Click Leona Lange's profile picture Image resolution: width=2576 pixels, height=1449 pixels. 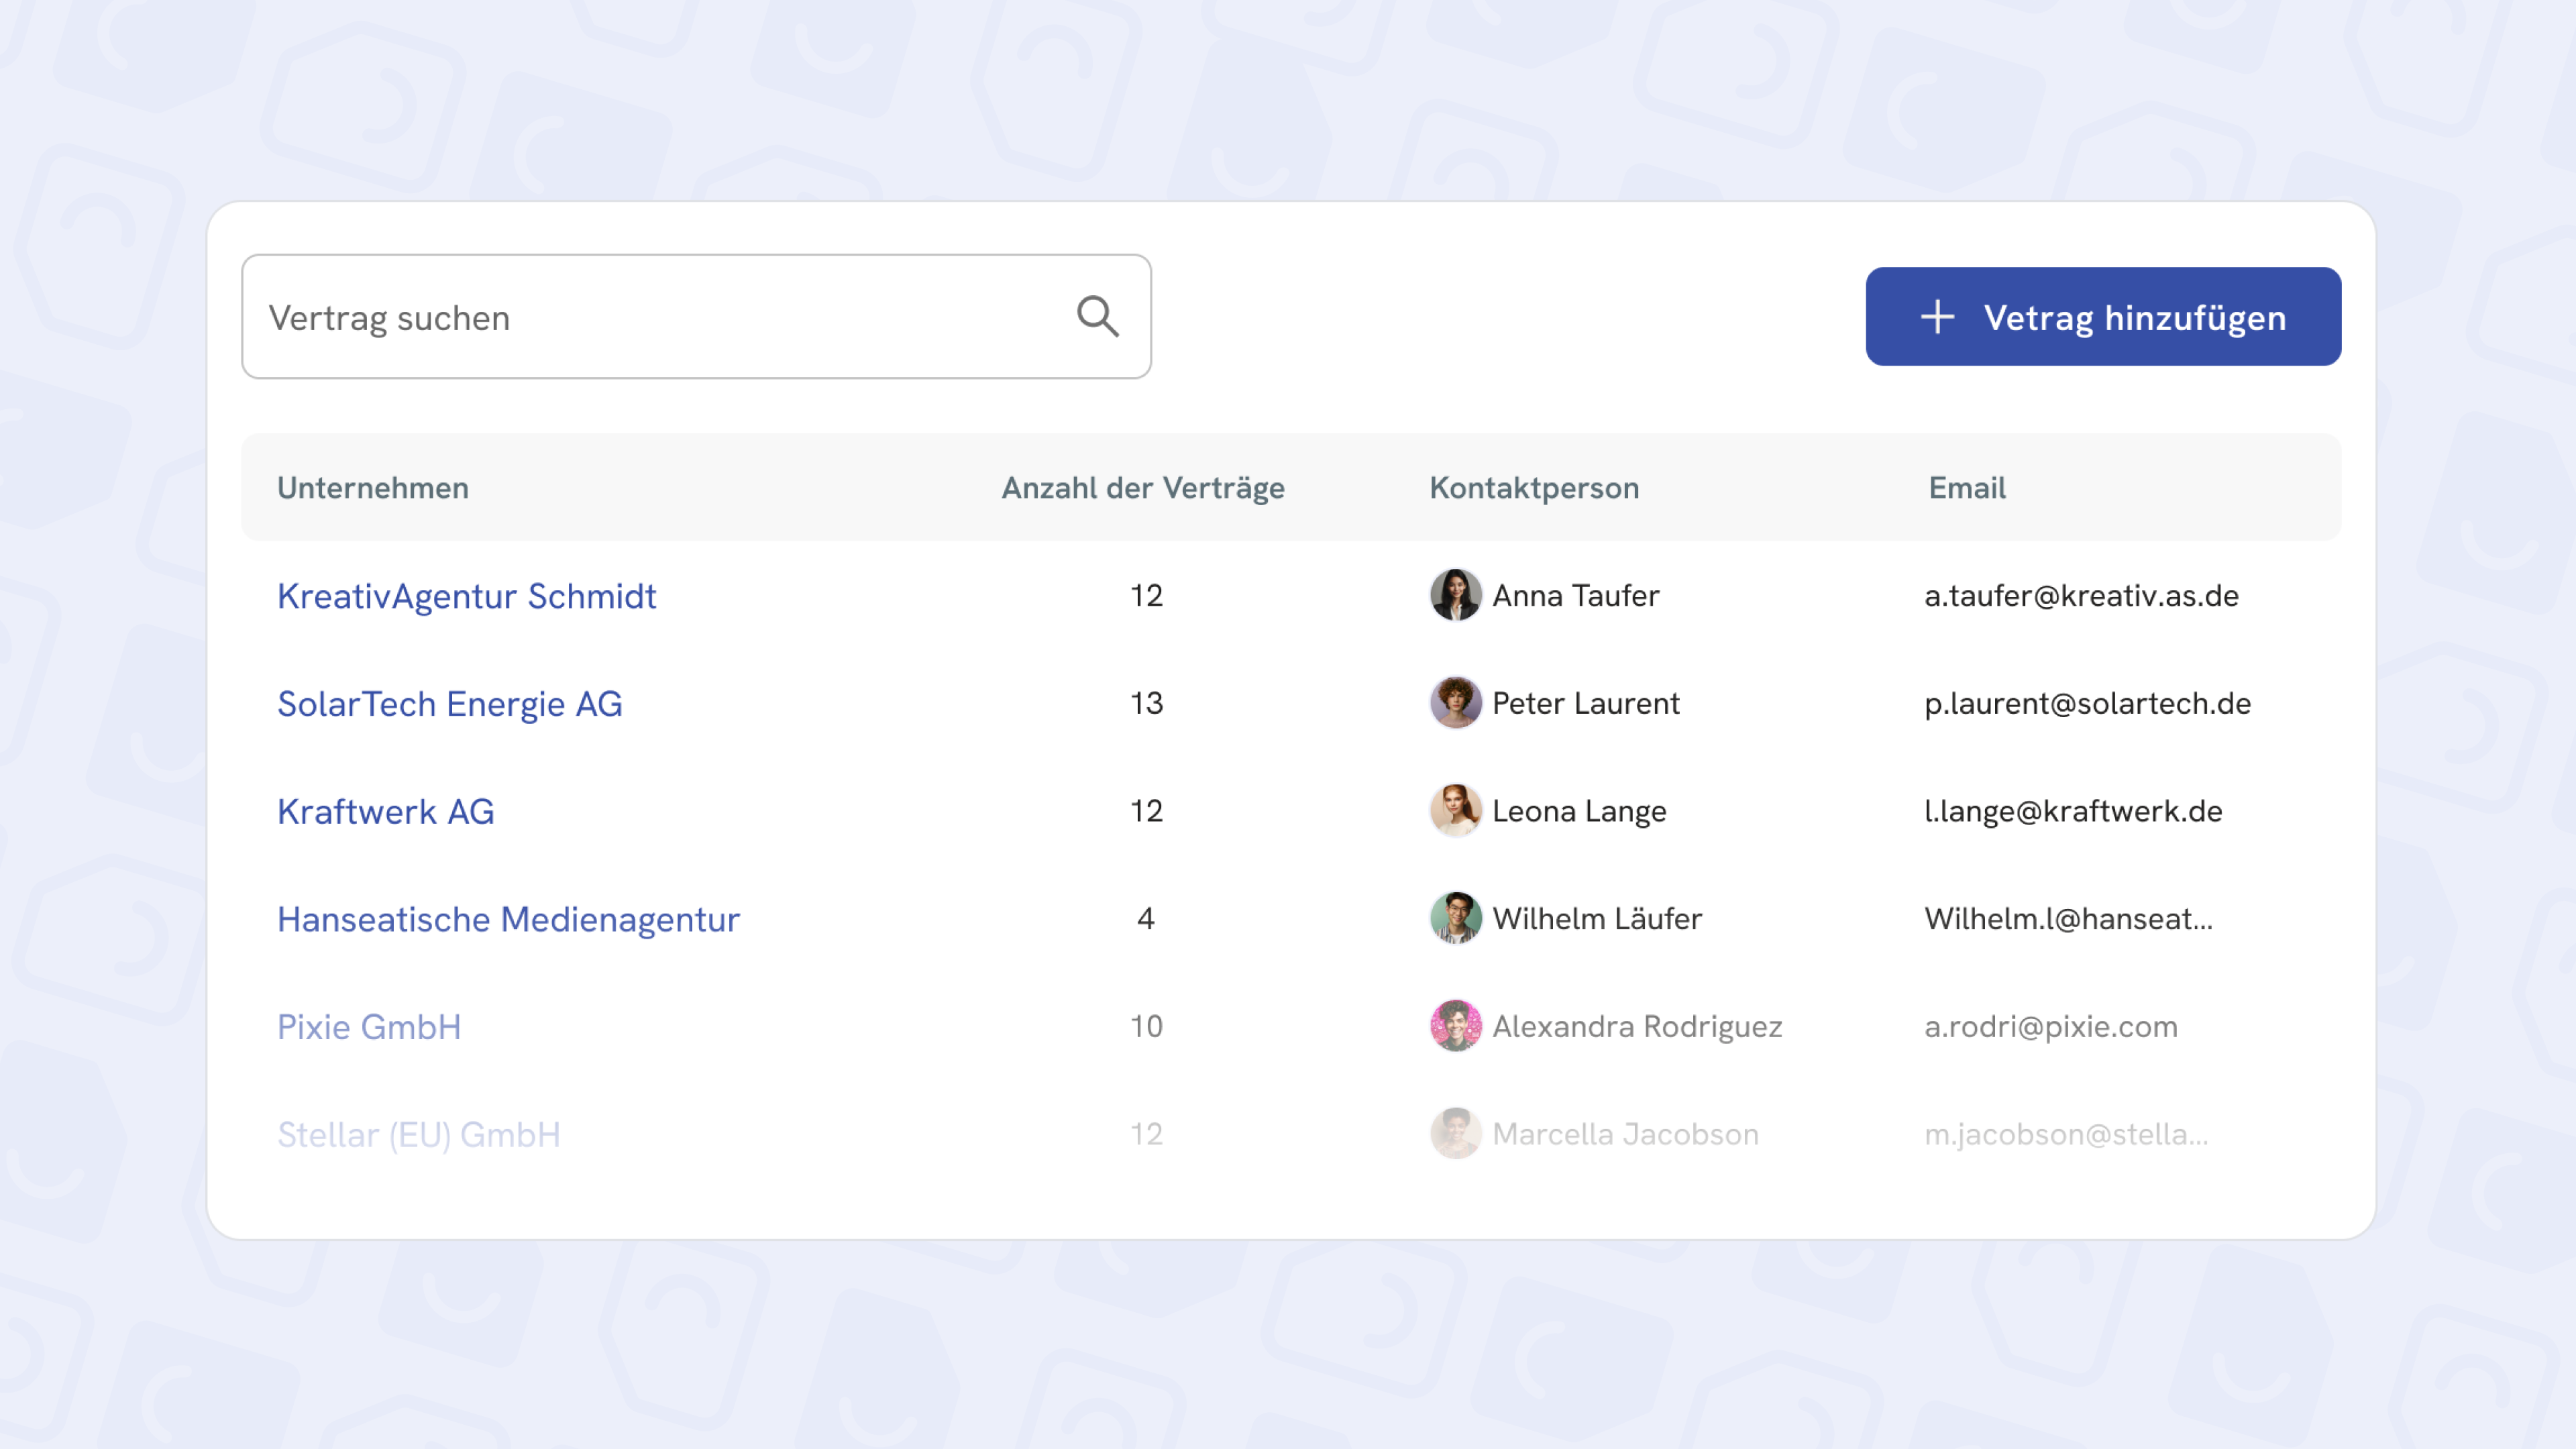point(1455,811)
